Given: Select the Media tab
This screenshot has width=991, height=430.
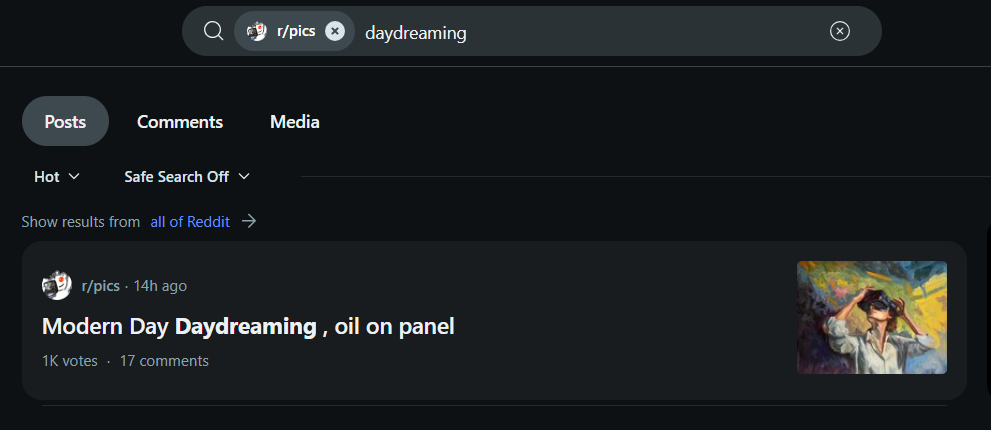Looking at the screenshot, I should (295, 122).
